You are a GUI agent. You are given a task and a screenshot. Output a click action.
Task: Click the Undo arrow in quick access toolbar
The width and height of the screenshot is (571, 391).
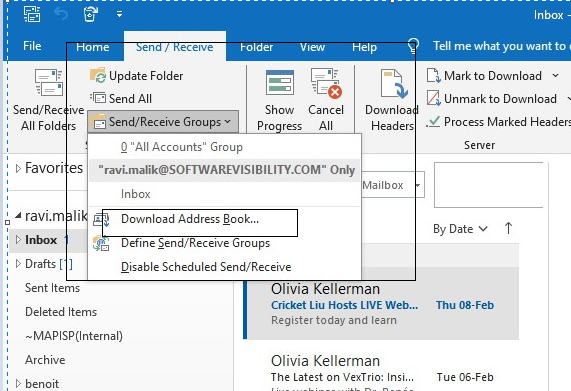[x=61, y=14]
